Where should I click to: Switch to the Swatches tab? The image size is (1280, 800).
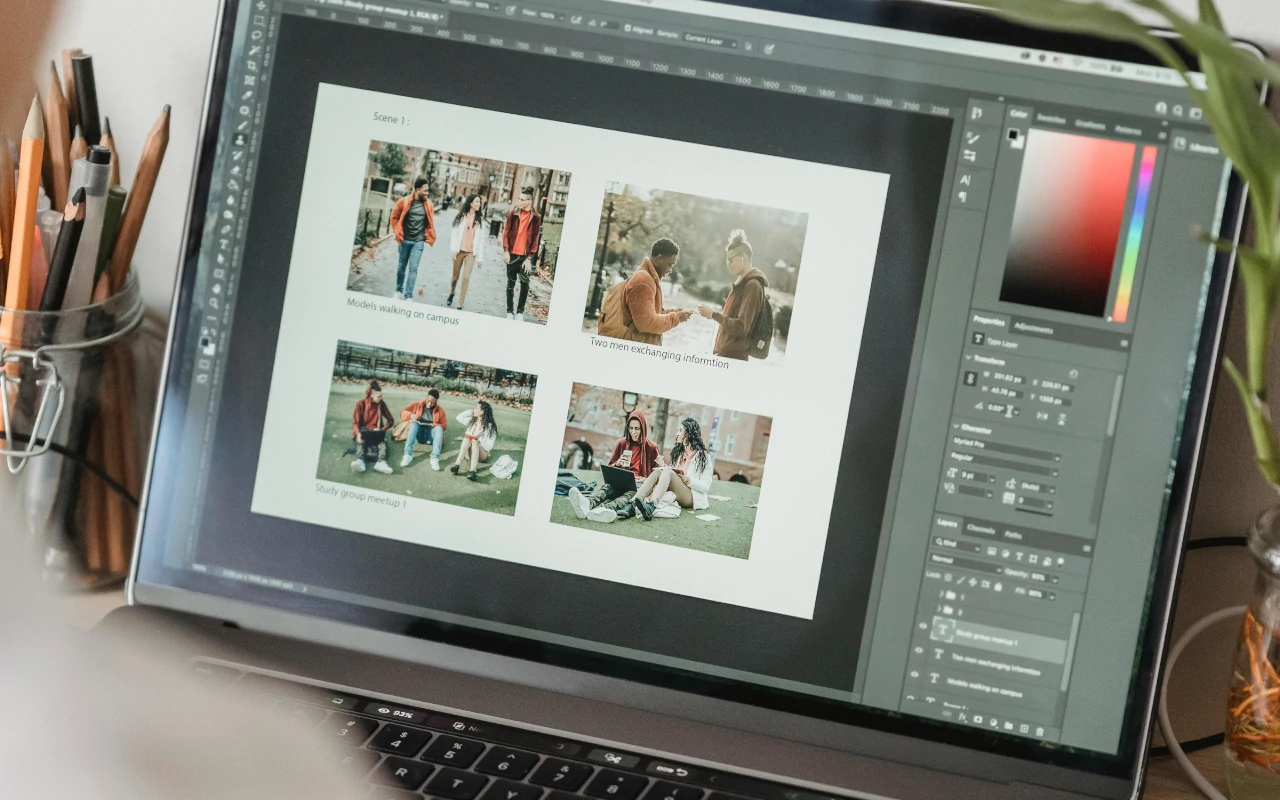pos(1051,119)
